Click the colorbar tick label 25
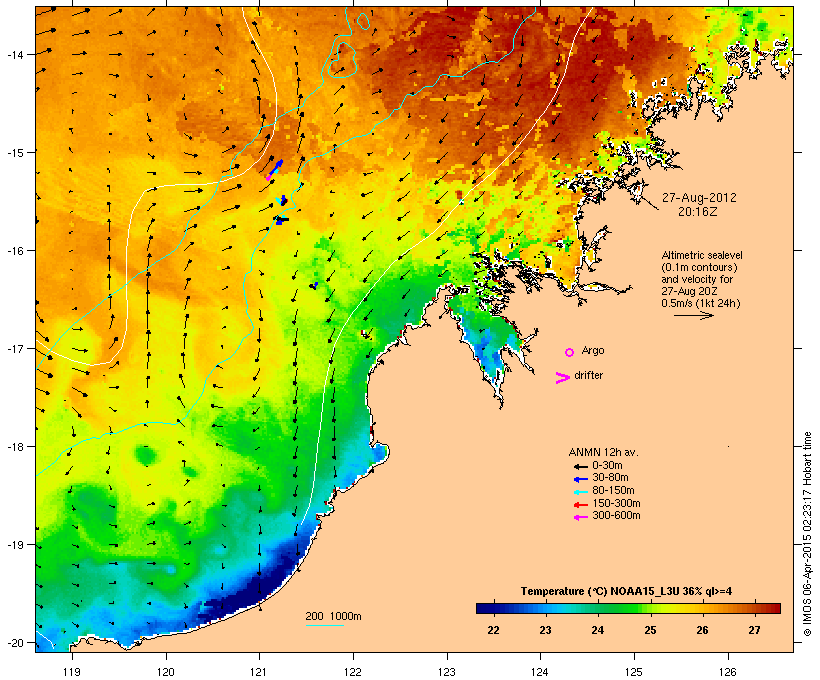The height and width of the screenshot is (680, 820). point(650,630)
